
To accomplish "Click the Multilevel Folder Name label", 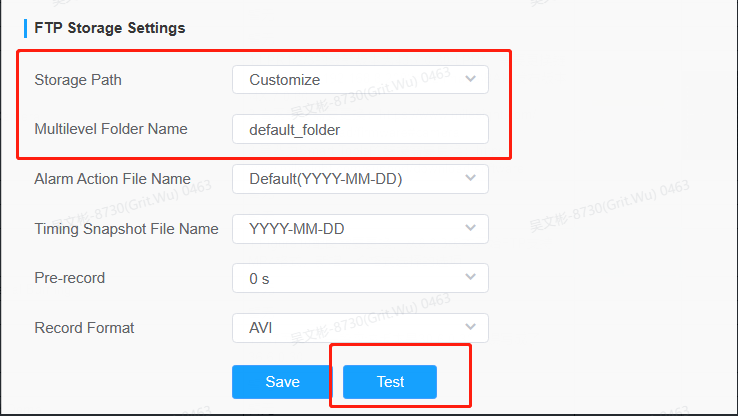I will point(111,129).
